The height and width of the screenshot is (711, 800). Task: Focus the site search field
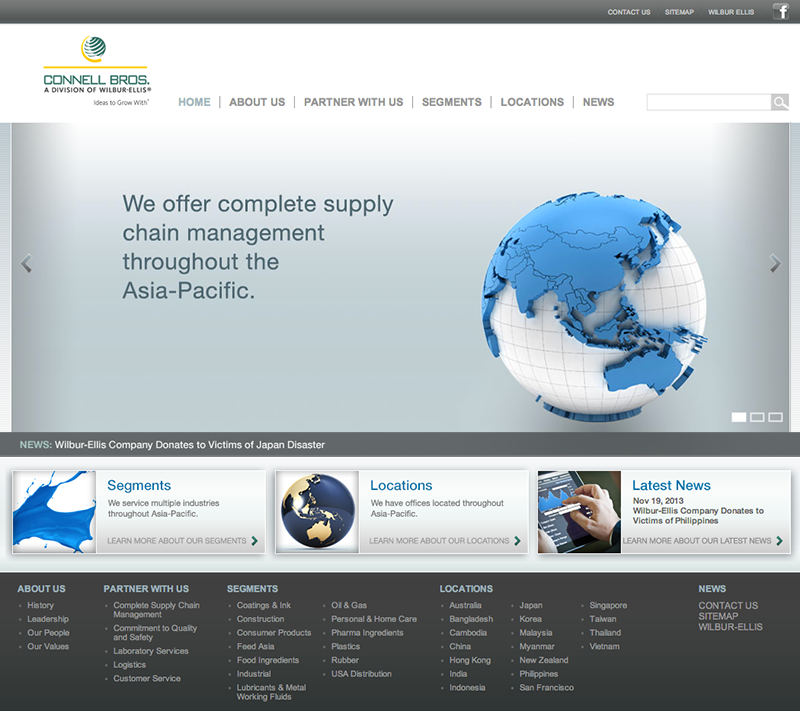point(709,102)
